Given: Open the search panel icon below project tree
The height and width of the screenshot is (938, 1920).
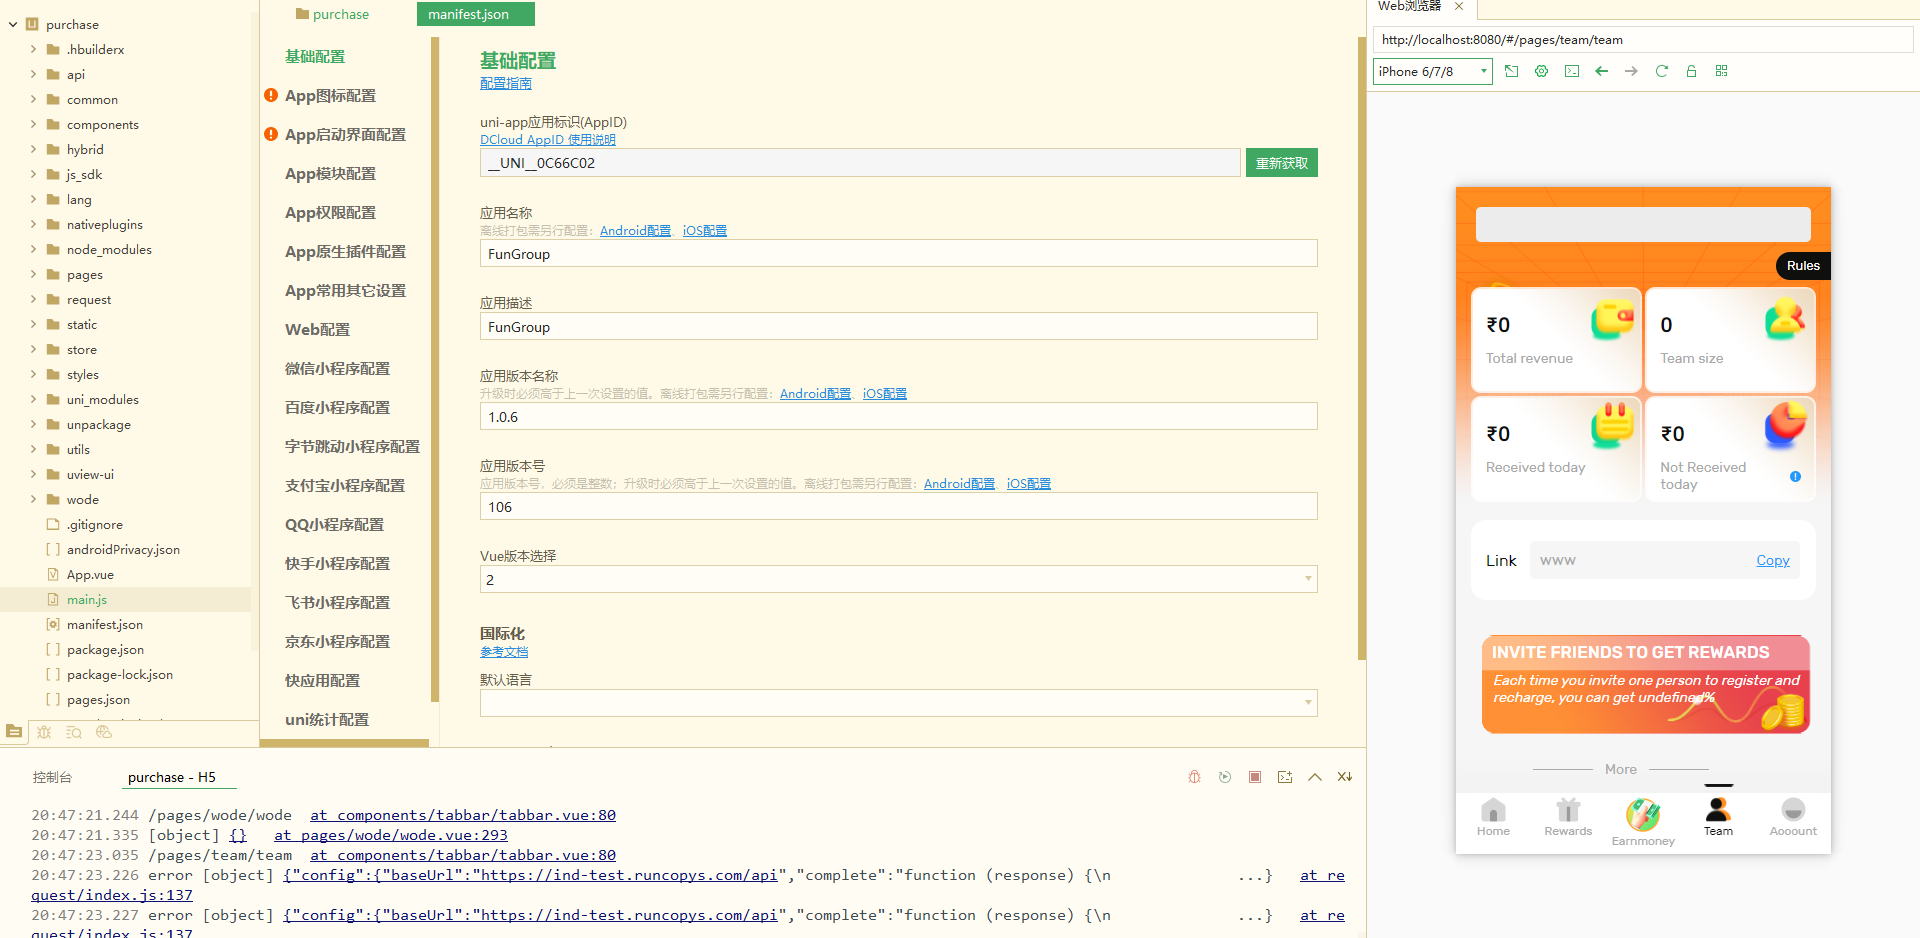Looking at the screenshot, I should pos(74,732).
